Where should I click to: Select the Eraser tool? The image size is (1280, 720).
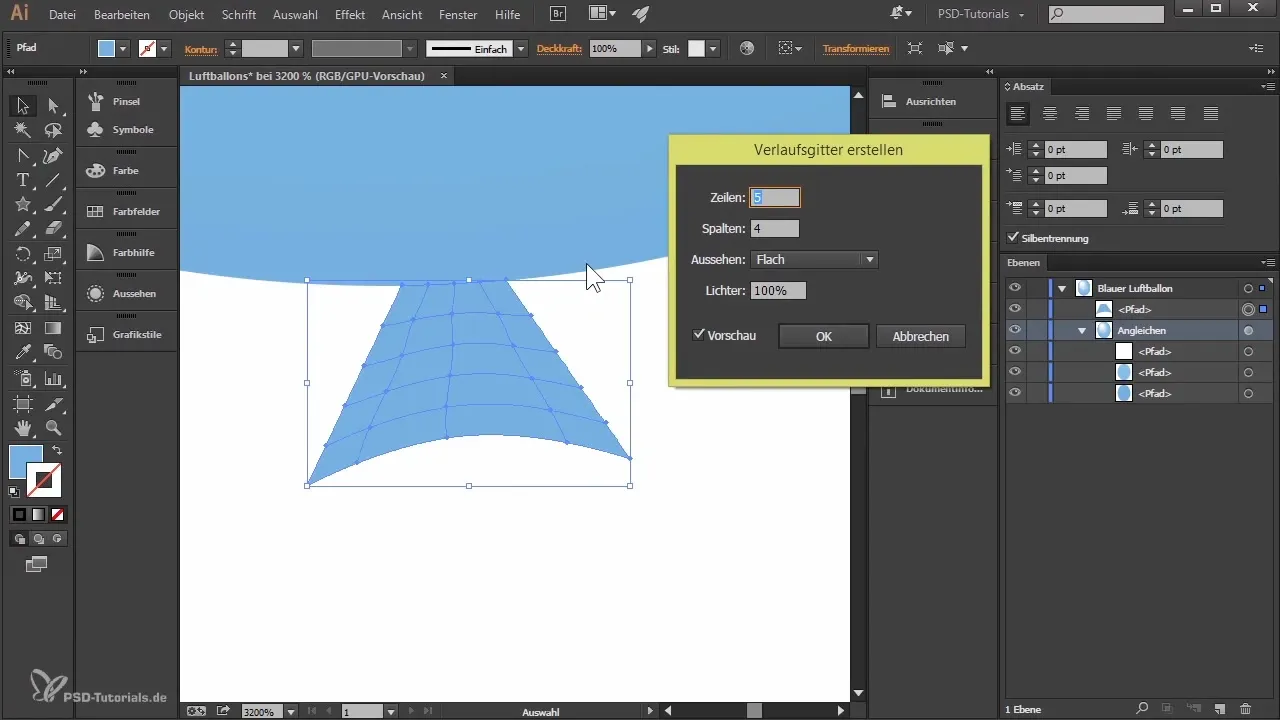pyautogui.click(x=54, y=229)
